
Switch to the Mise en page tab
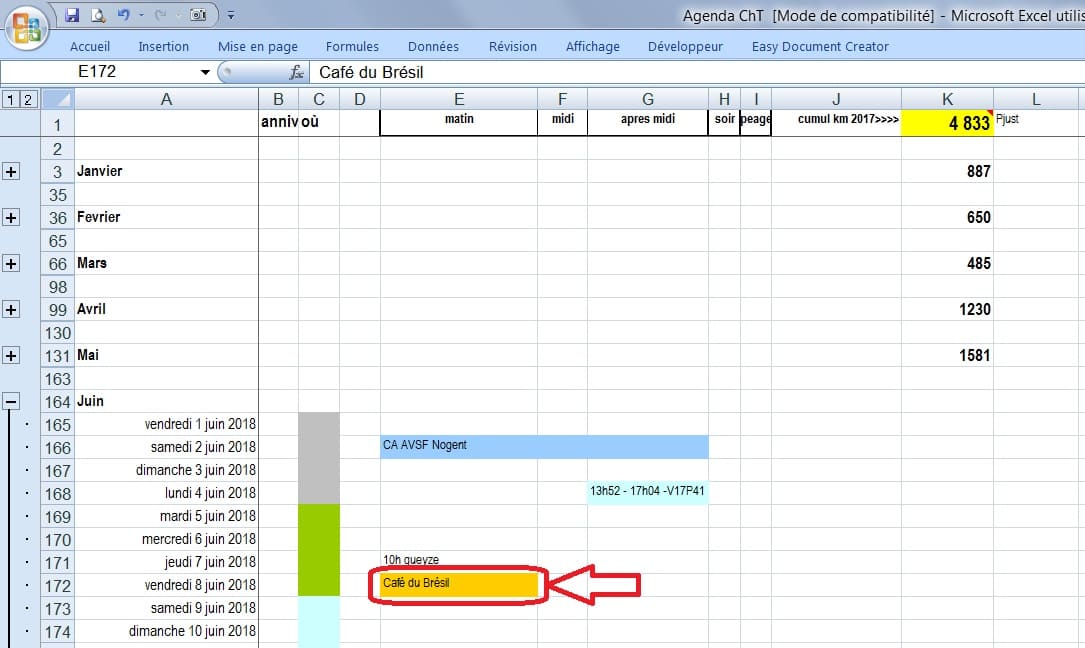tap(257, 46)
